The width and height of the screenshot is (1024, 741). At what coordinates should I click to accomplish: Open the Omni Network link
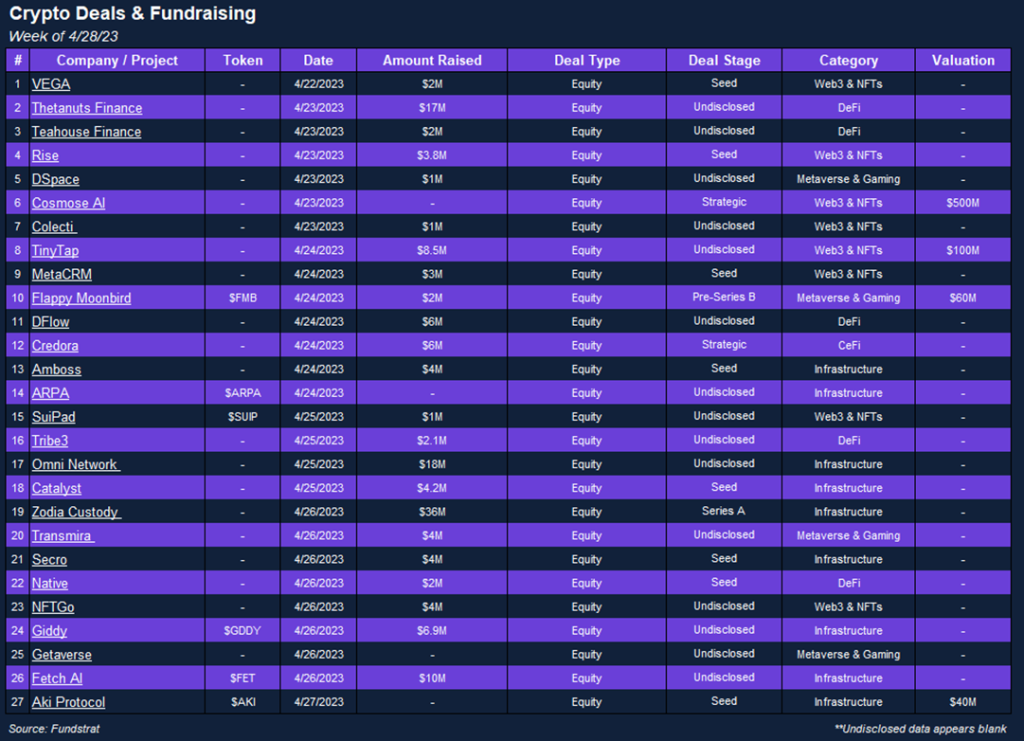76,465
